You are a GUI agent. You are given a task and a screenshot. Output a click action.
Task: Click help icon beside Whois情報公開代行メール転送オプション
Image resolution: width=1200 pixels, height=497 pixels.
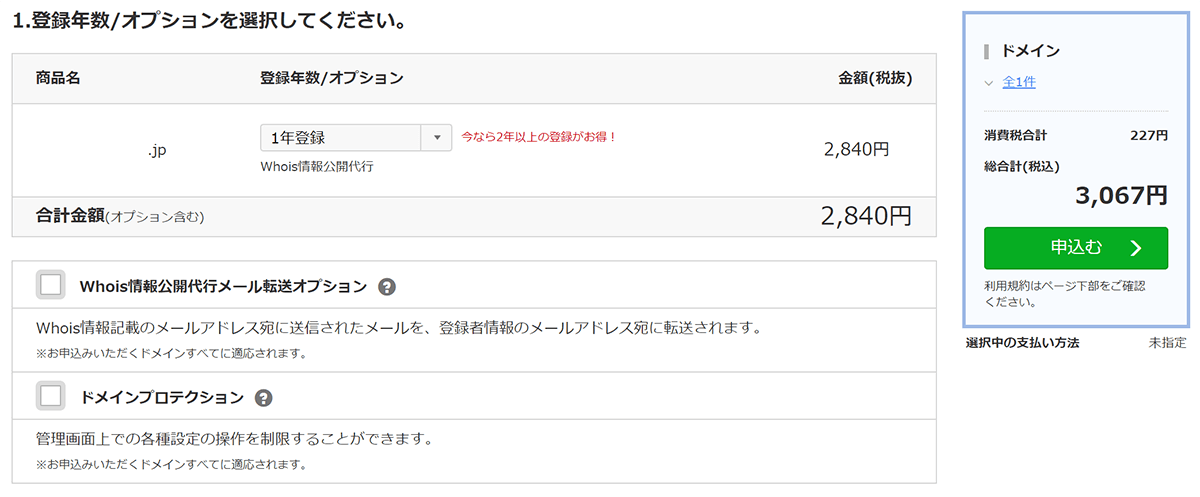(388, 287)
